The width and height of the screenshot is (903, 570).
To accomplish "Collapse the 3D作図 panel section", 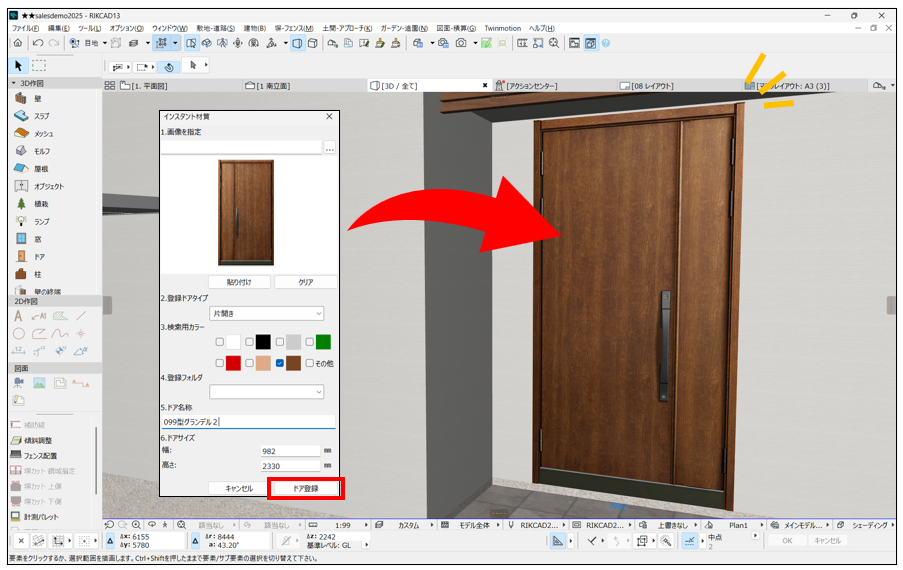I will point(11,82).
